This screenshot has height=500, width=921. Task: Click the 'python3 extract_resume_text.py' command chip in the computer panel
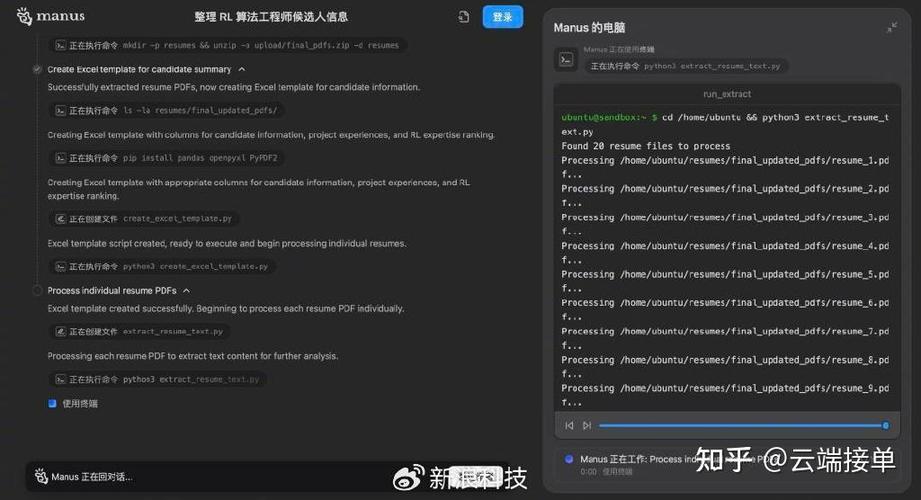pos(685,66)
